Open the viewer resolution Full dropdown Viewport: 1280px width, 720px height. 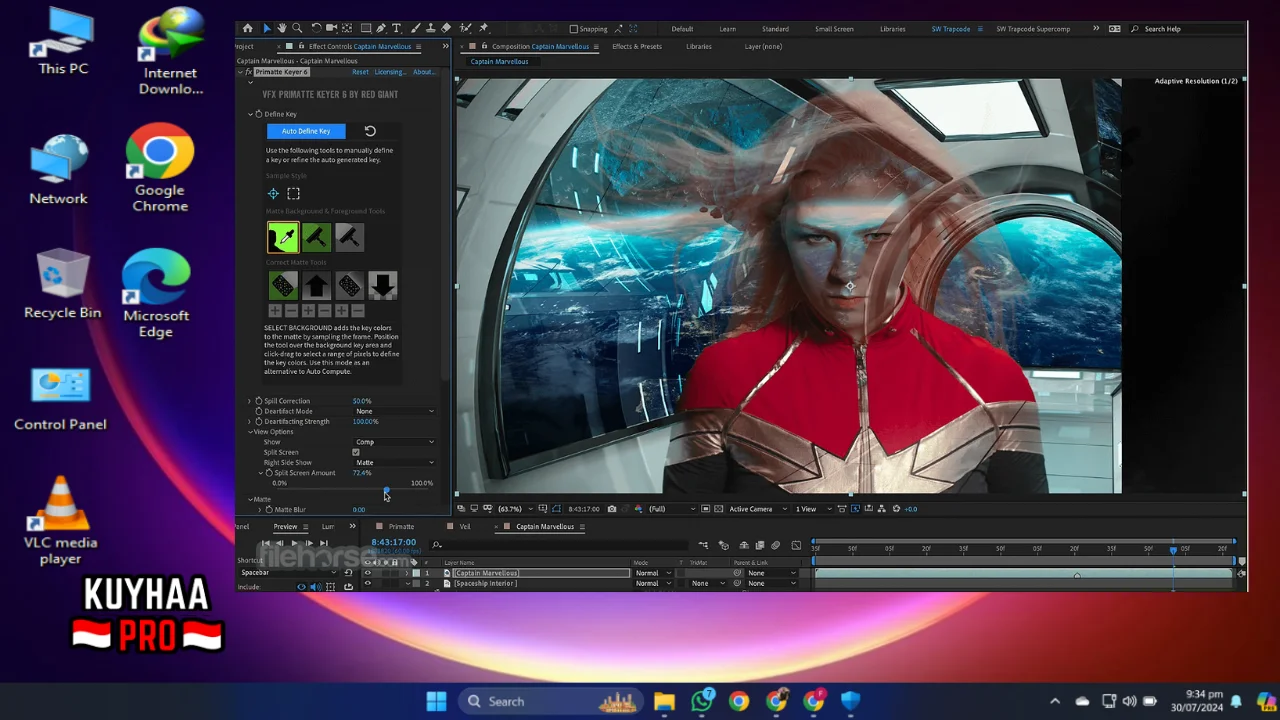[672, 509]
